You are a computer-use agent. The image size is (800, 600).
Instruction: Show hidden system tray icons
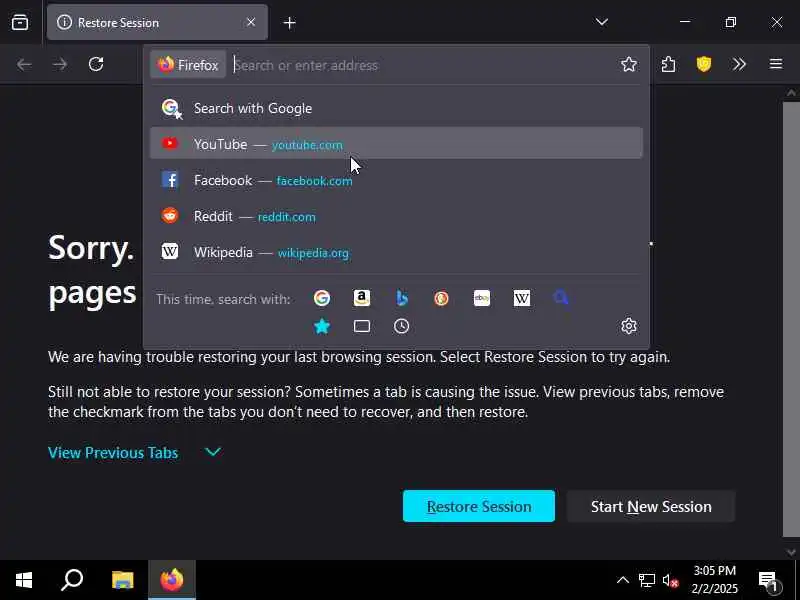622,580
